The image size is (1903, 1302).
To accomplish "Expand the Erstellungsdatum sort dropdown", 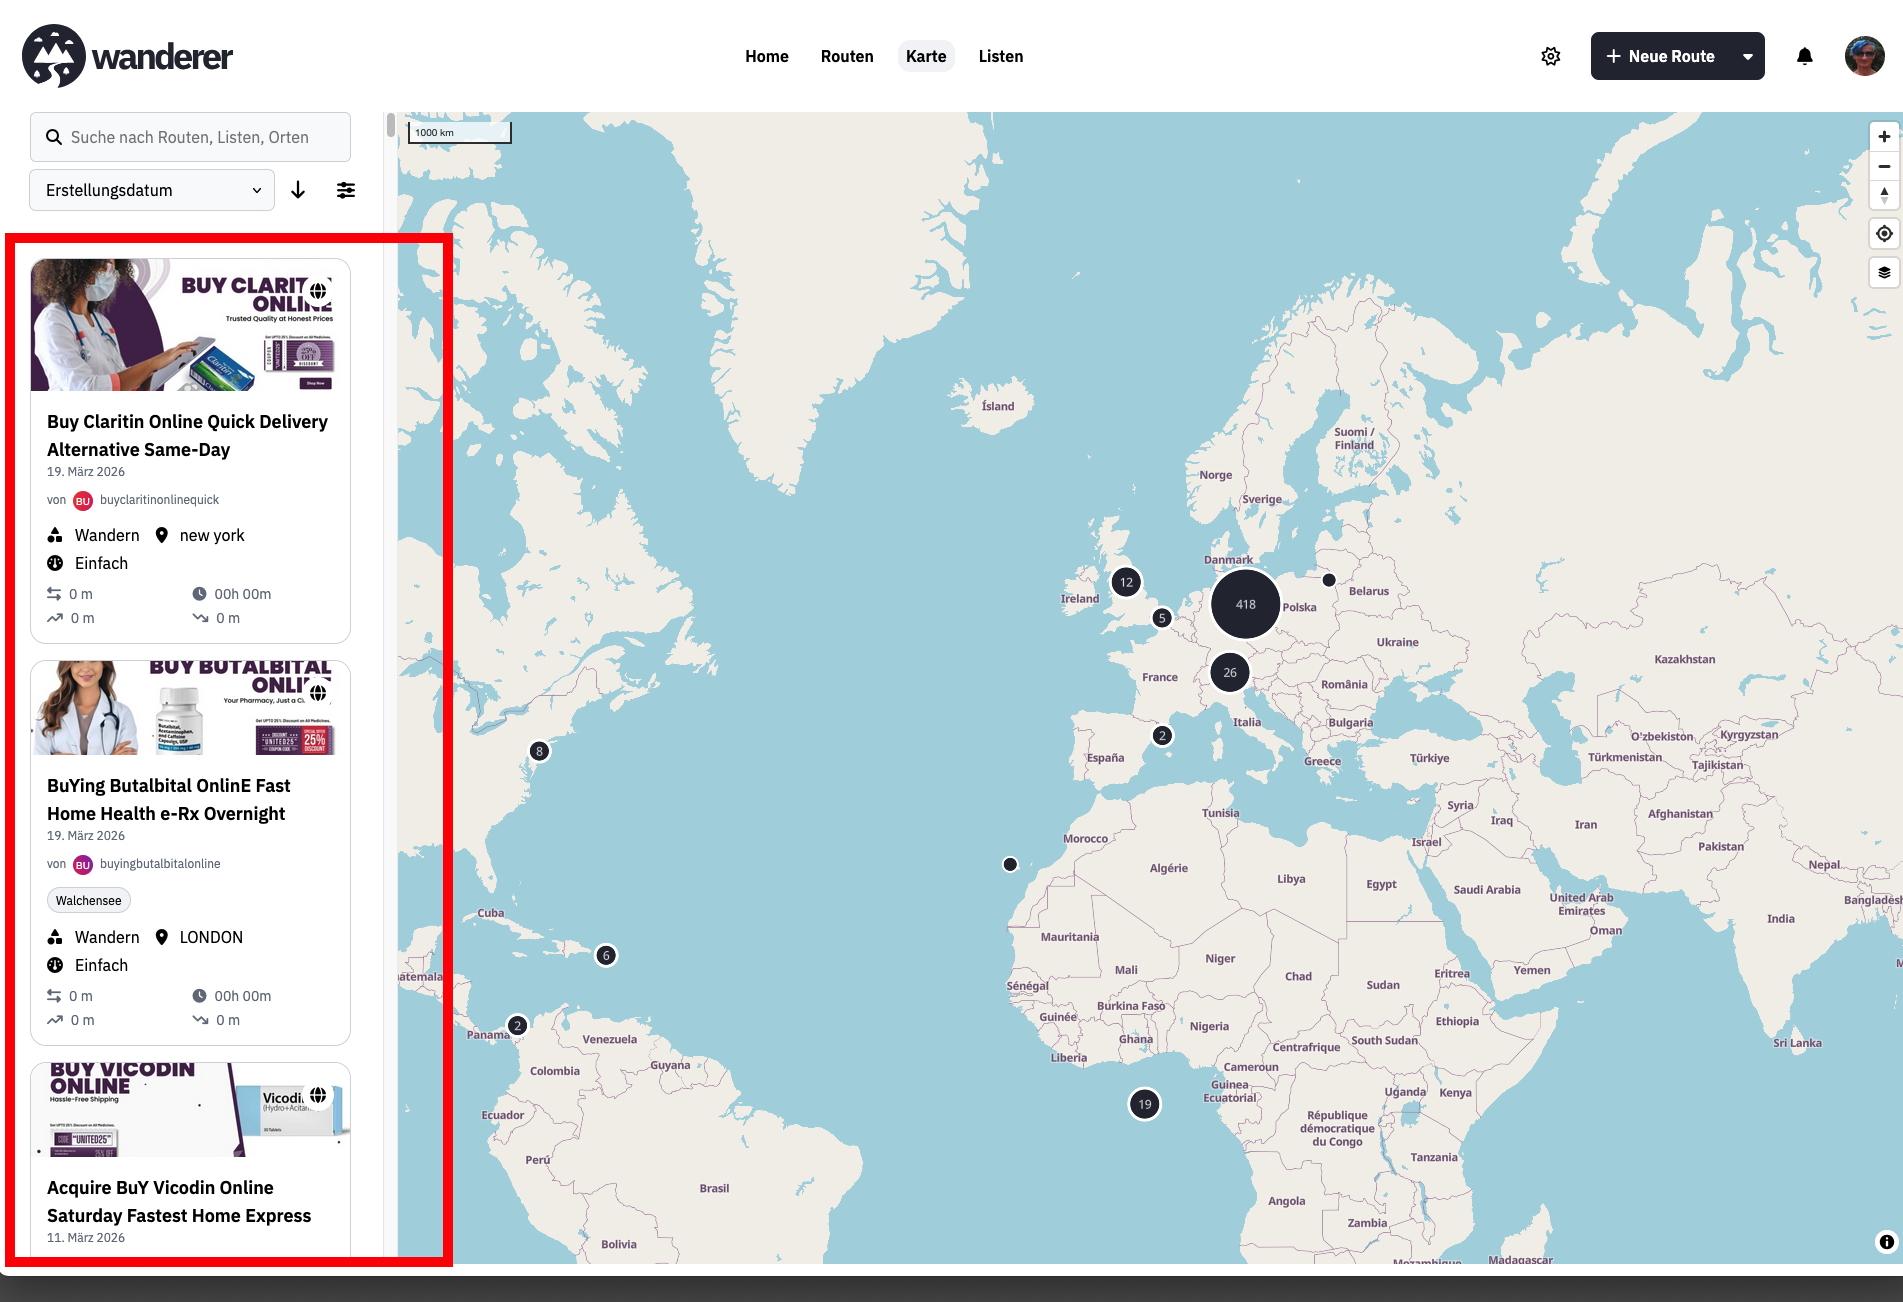I will 152,190.
